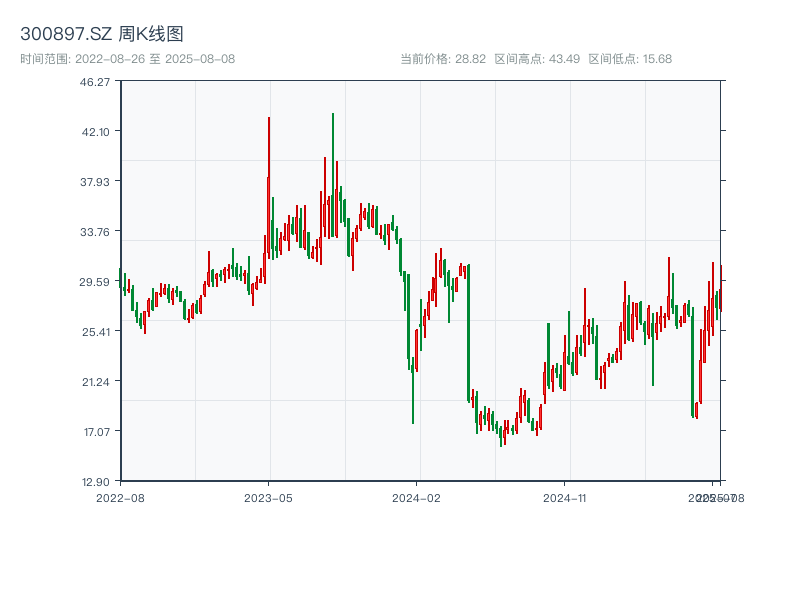The image size is (800, 600).
Task: Select the 2022-08 x-axis date label
Action: pos(120,497)
